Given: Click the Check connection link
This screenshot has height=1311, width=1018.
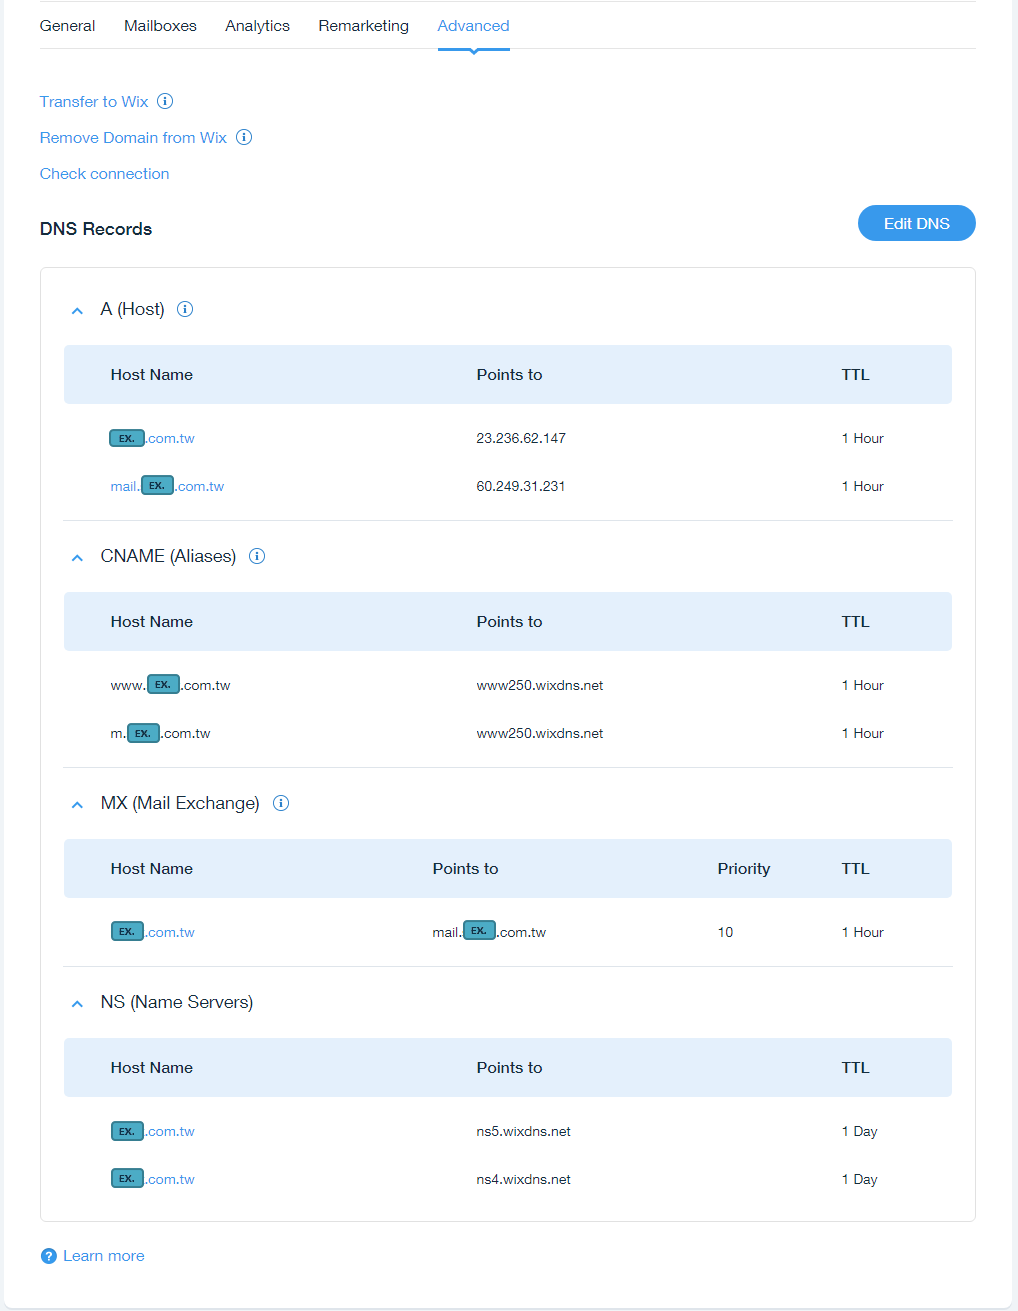Looking at the screenshot, I should click(105, 174).
